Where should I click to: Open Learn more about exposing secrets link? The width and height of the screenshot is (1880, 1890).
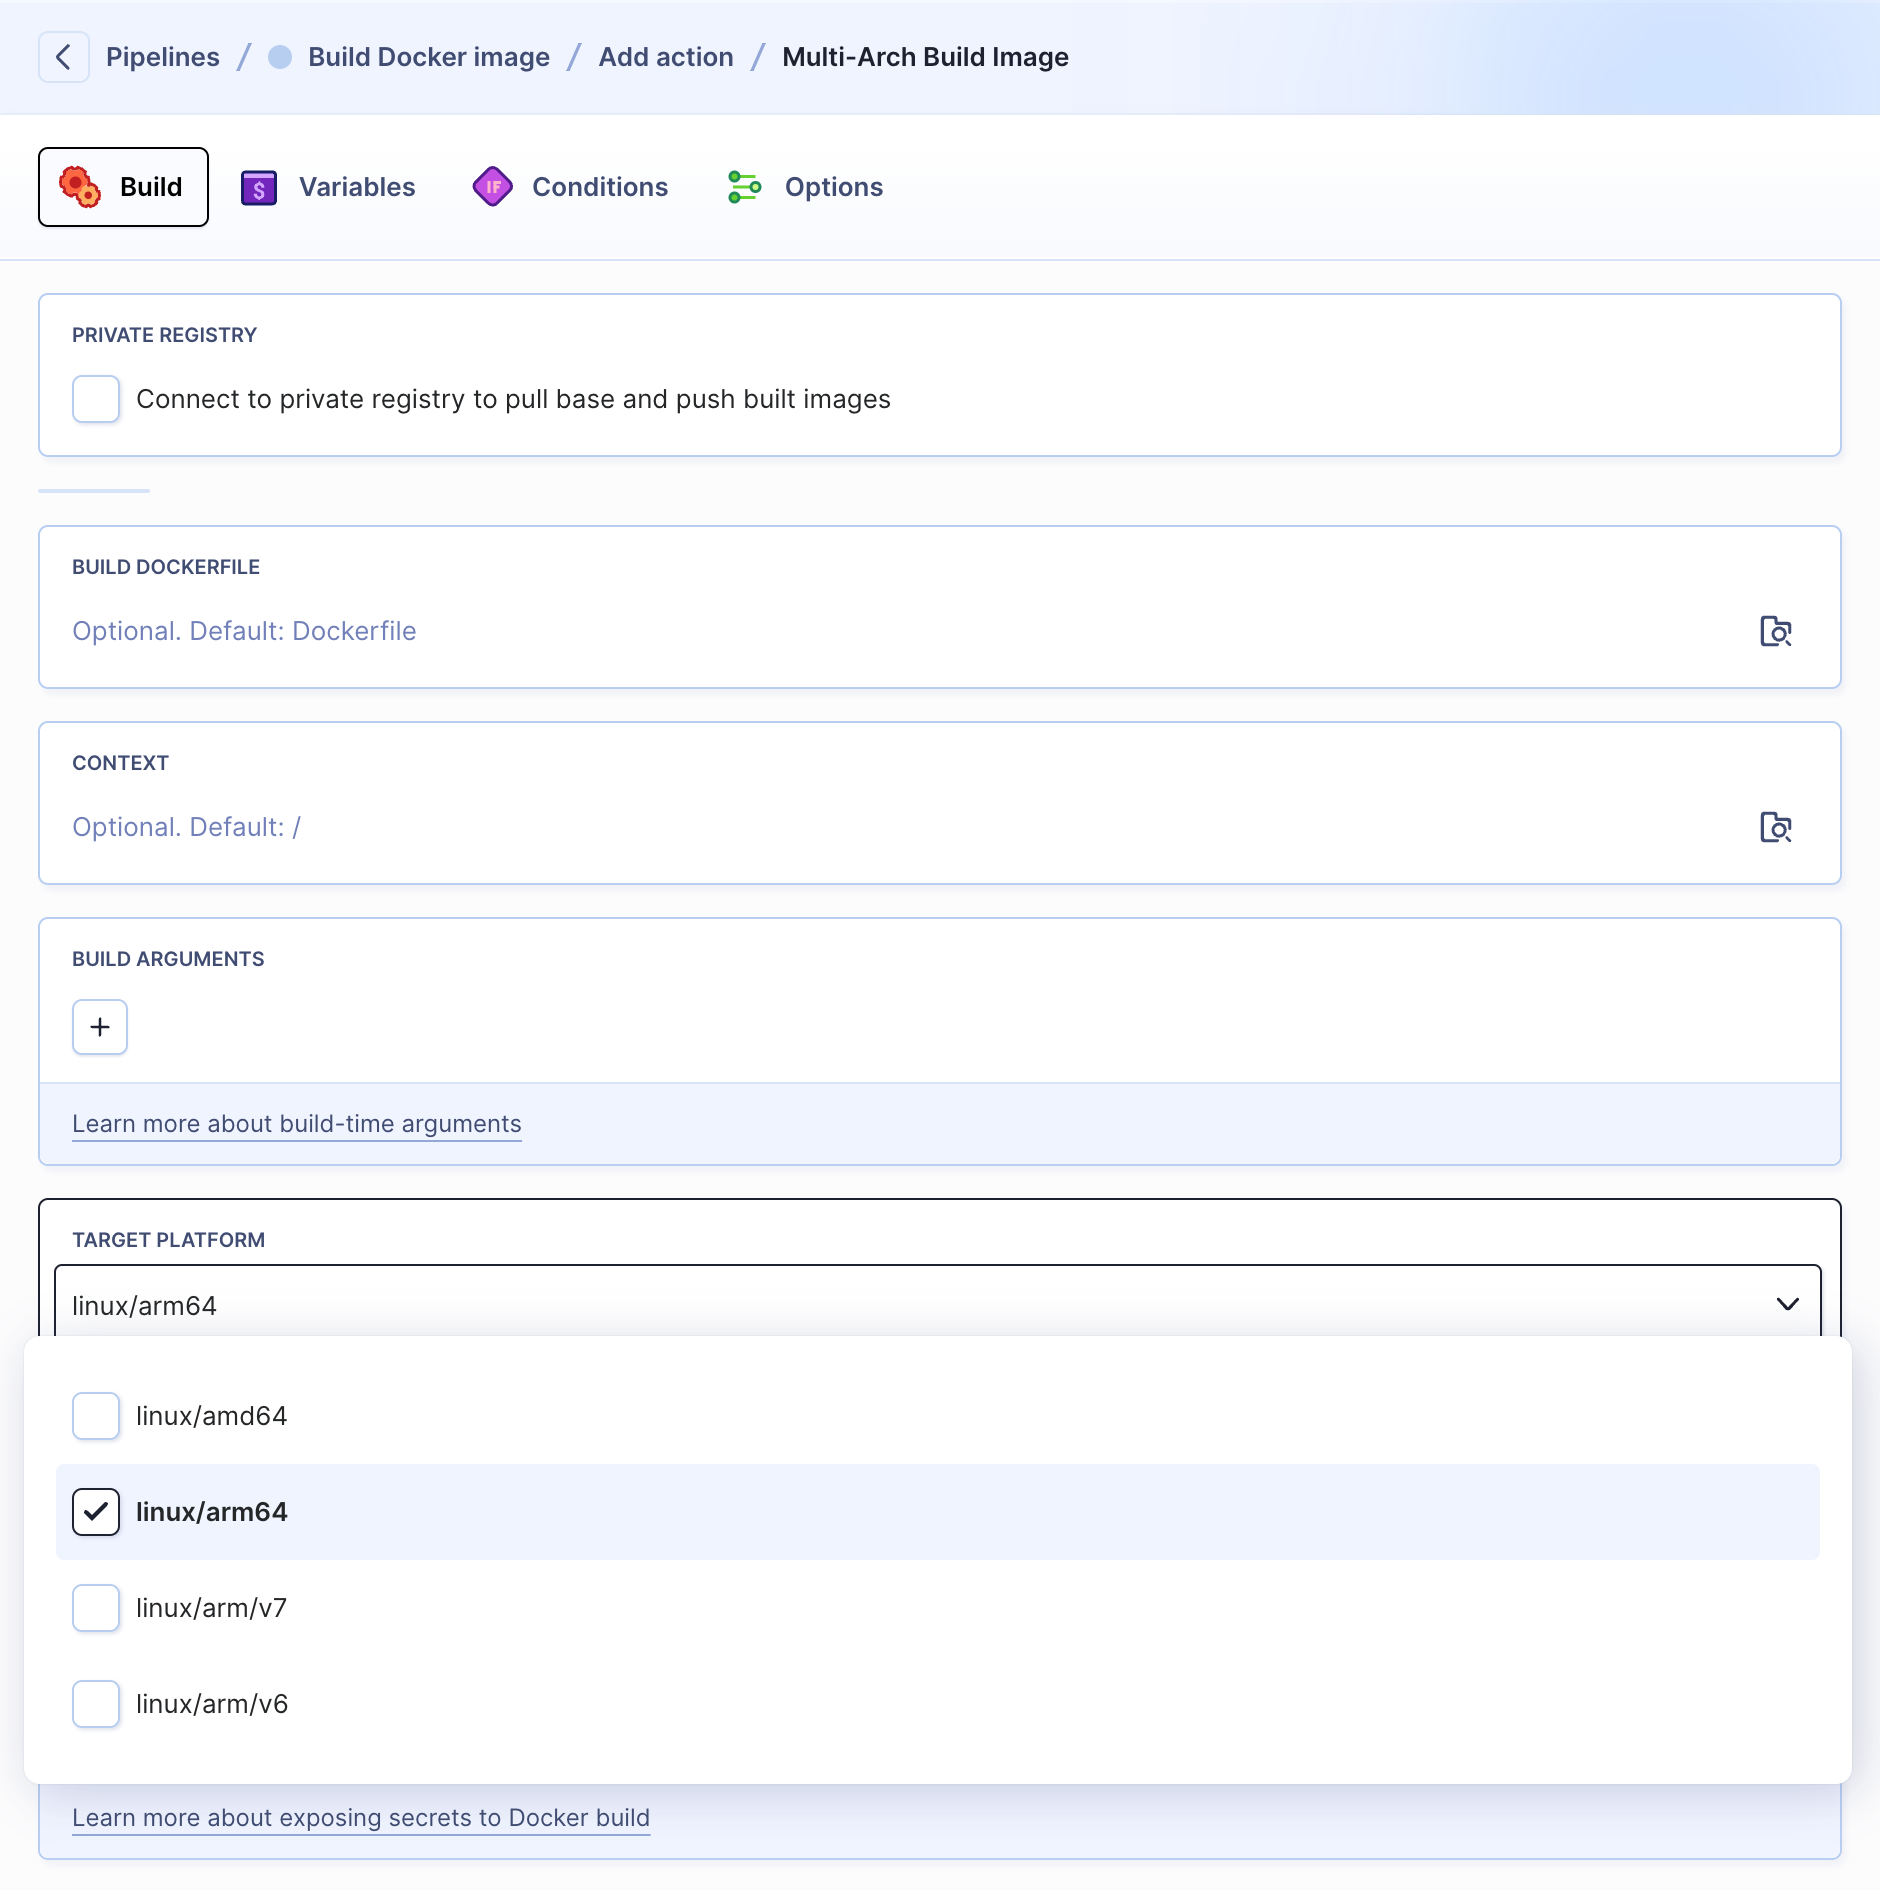[361, 1818]
